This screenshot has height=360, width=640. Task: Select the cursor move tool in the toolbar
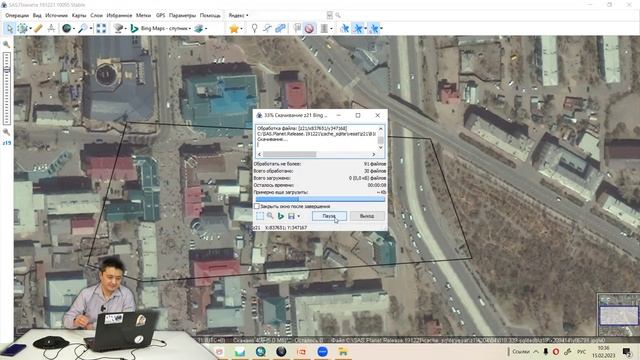coord(9,28)
